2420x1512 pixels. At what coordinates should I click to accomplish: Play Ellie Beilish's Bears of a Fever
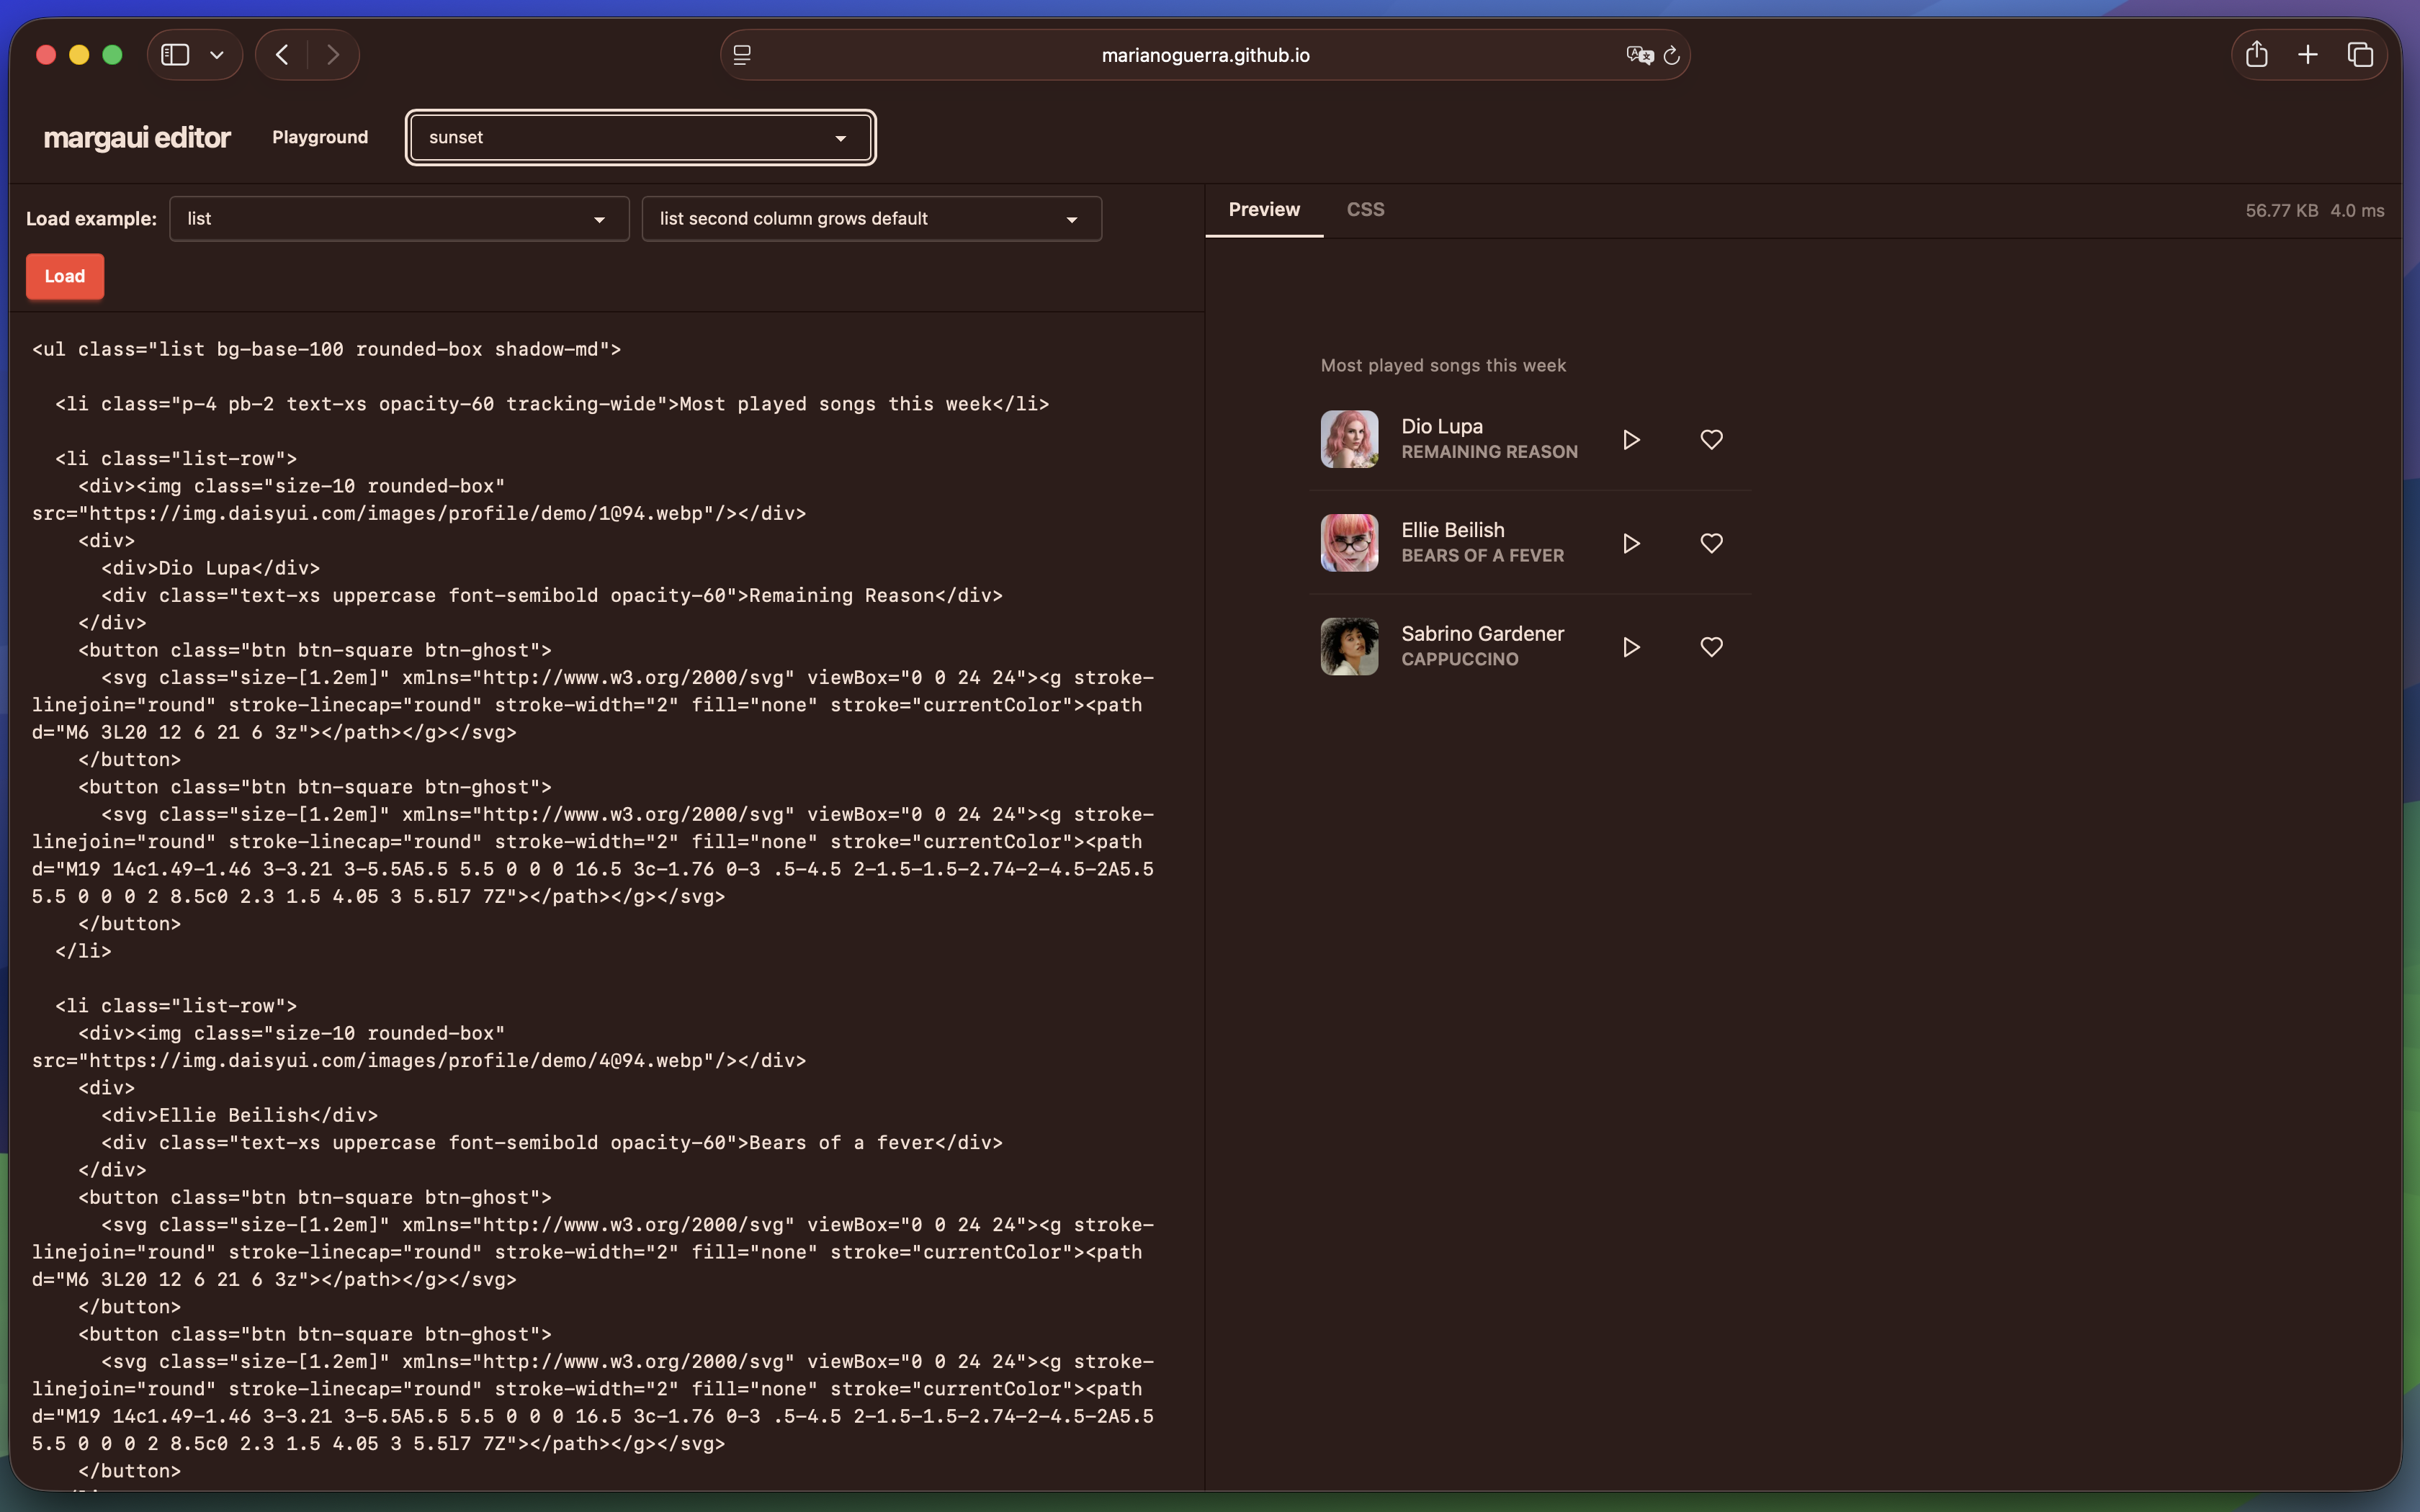click(1631, 543)
